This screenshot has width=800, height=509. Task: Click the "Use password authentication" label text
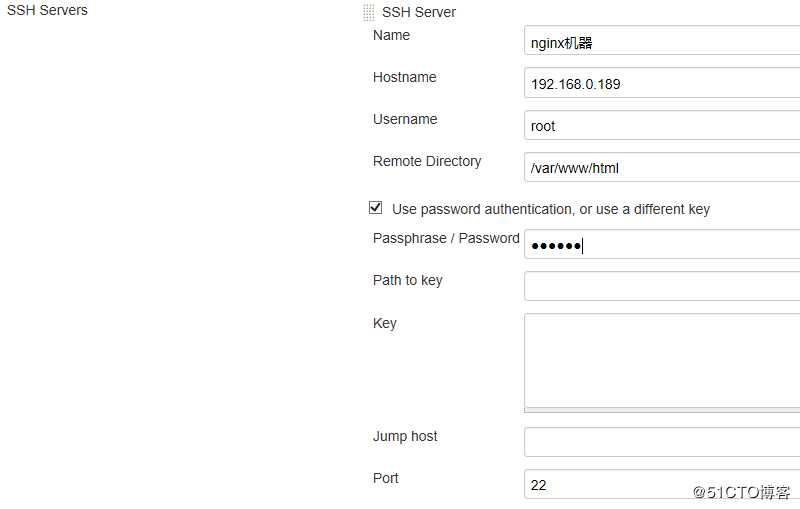550,209
